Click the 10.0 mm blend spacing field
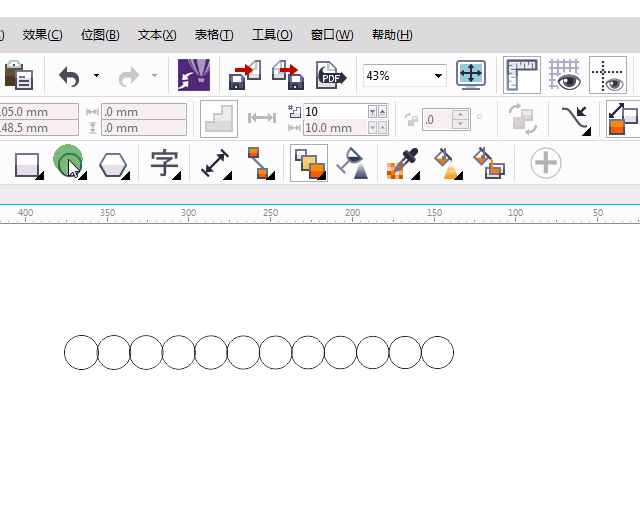Image resolution: width=640 pixels, height=514 pixels. pyautogui.click(x=336, y=128)
